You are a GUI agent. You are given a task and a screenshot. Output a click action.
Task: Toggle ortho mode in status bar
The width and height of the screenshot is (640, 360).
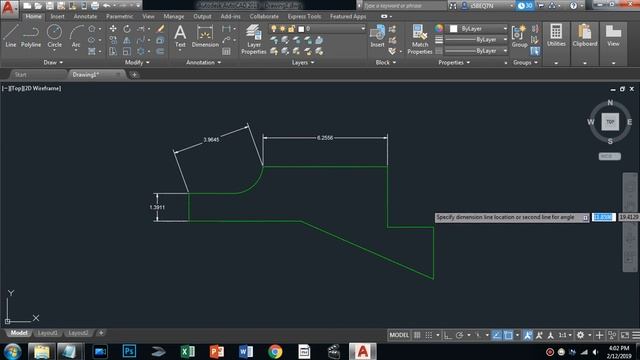tap(448, 335)
